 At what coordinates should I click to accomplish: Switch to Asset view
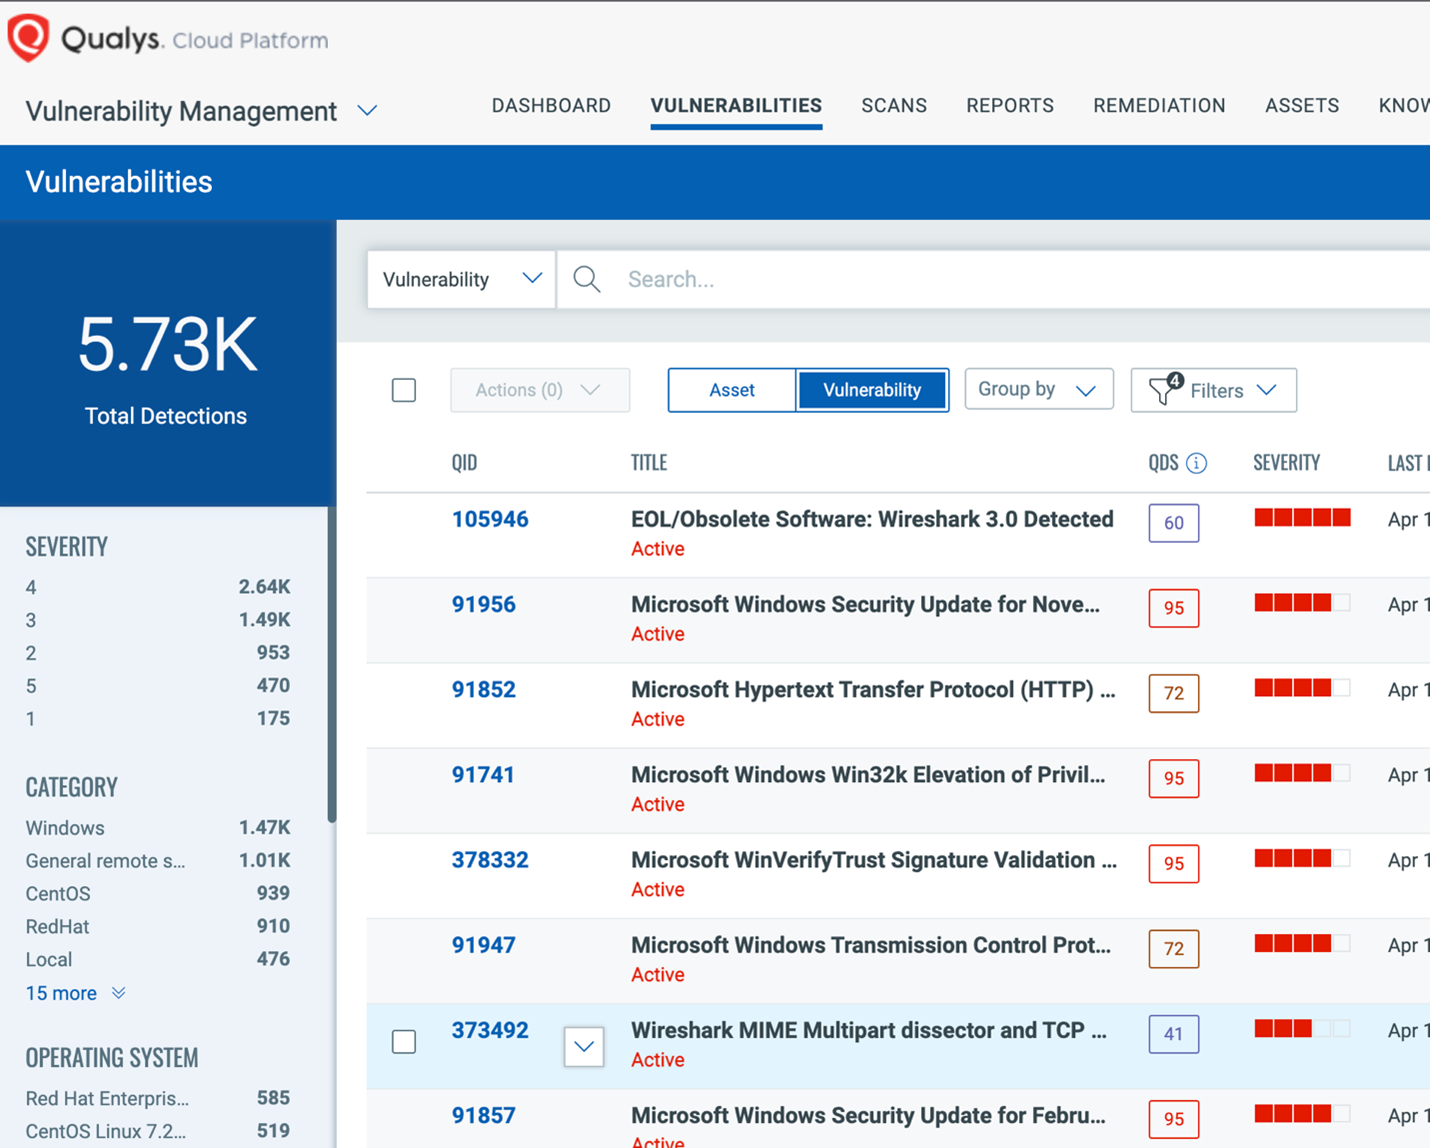731,390
